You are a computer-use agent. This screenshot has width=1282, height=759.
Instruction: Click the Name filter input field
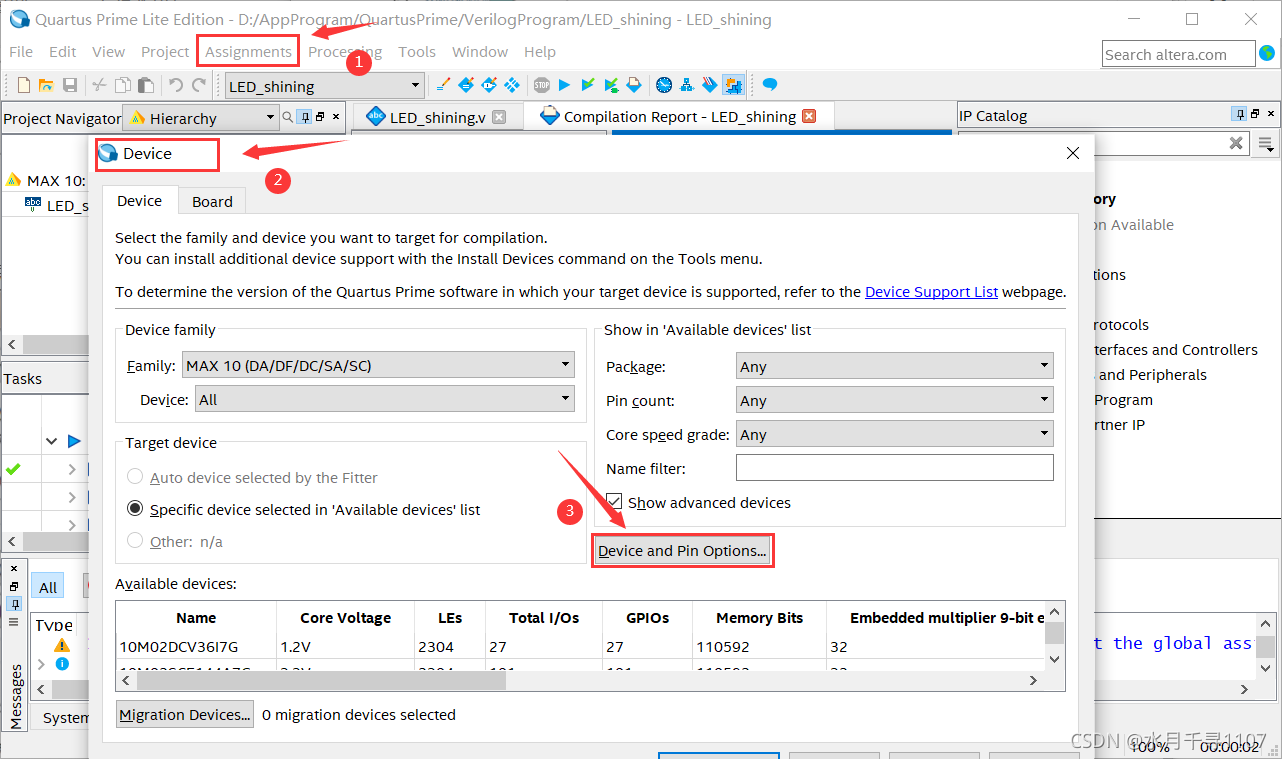[894, 468]
